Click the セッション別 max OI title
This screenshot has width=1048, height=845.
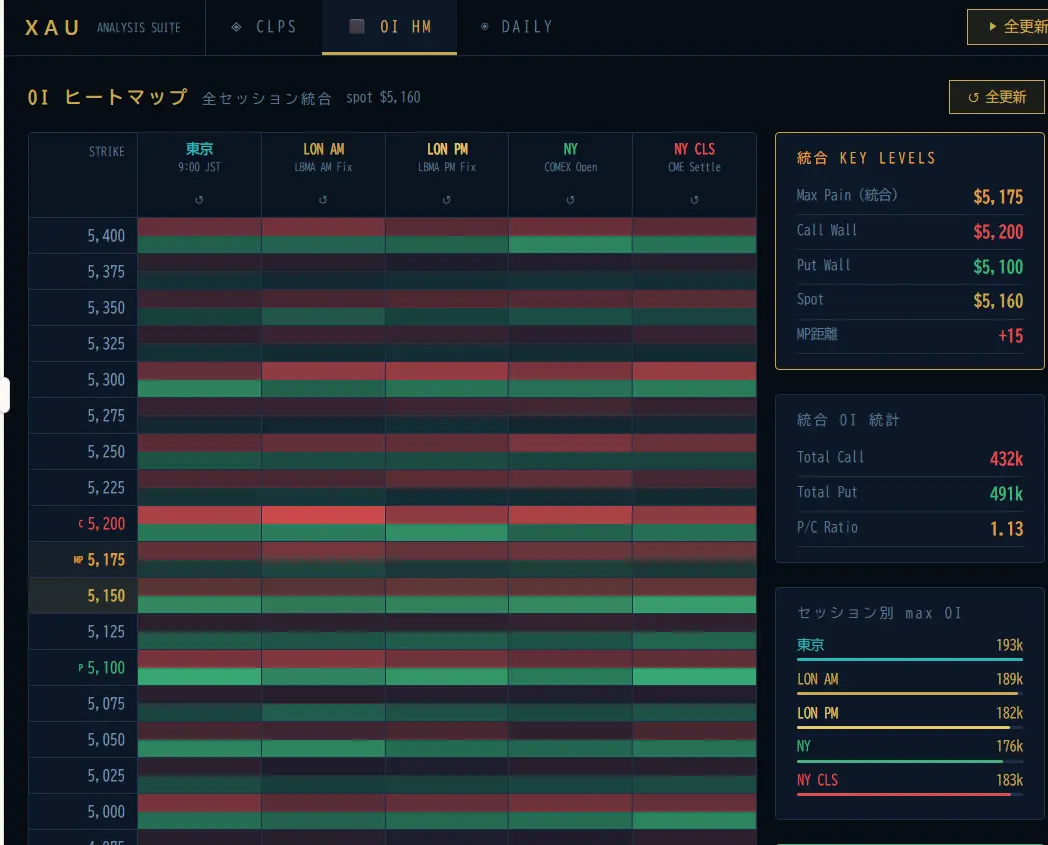[880, 613]
